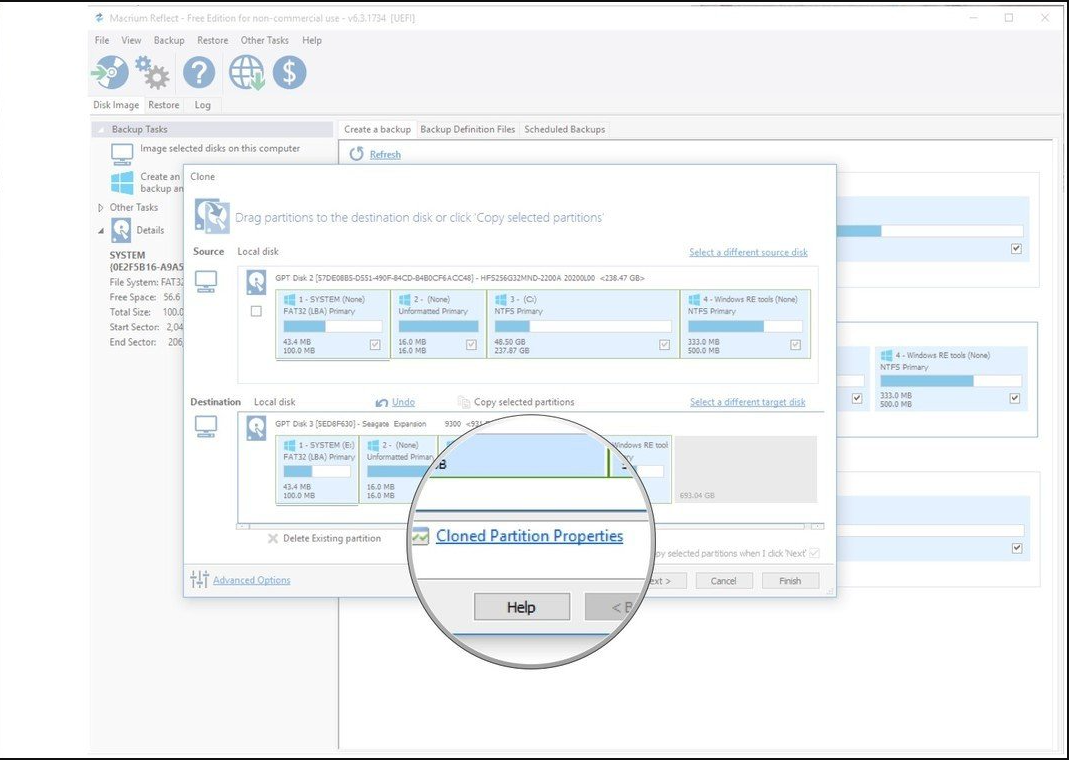Click the Clone dialog's two-disk header icon
The height and width of the screenshot is (760, 1069).
pyautogui.click(x=212, y=216)
